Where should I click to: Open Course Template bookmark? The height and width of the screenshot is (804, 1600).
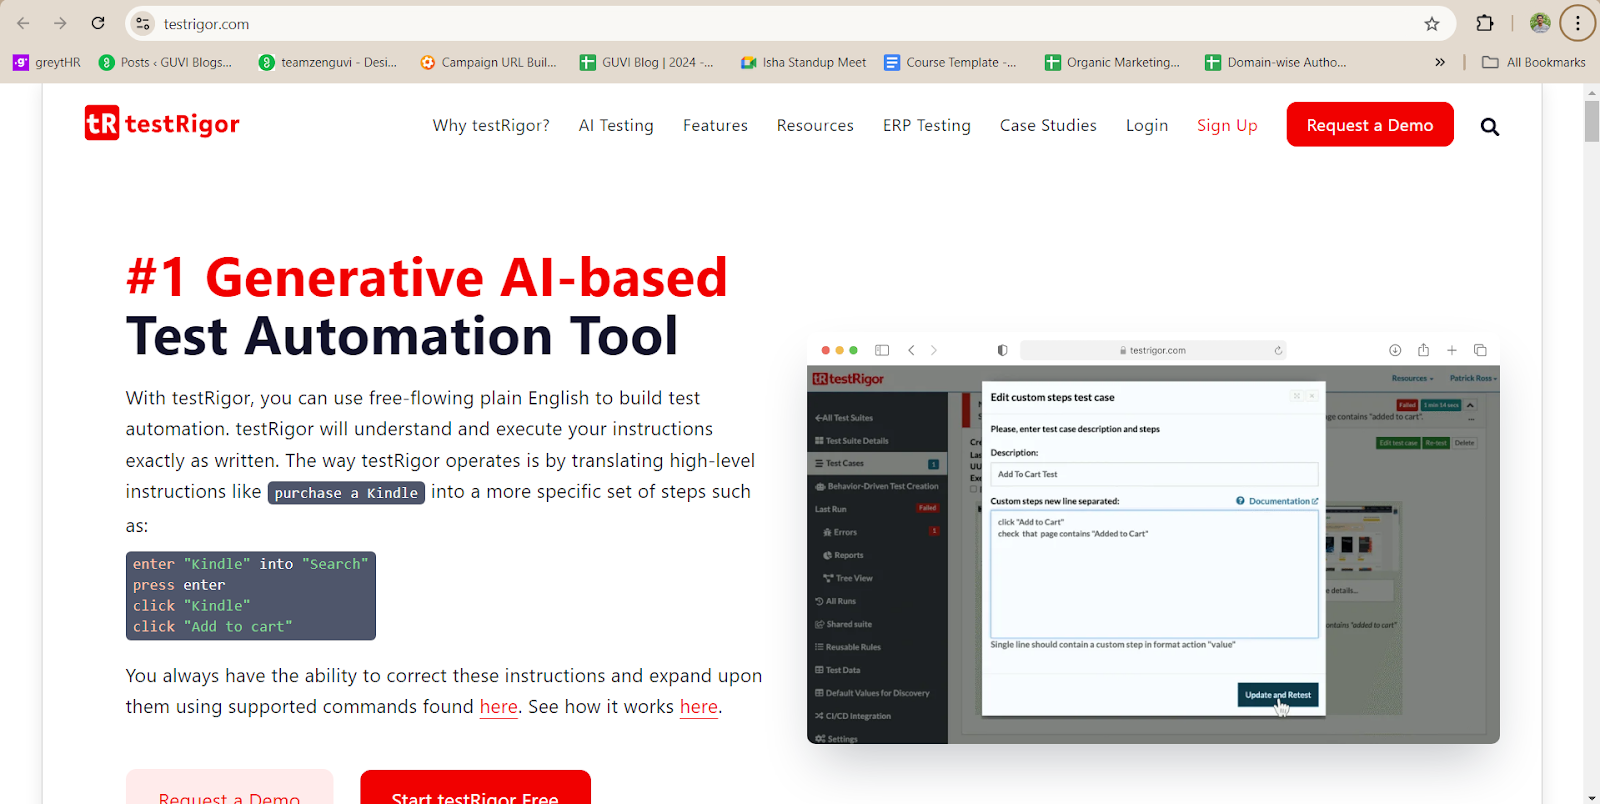pyautogui.click(x=951, y=62)
